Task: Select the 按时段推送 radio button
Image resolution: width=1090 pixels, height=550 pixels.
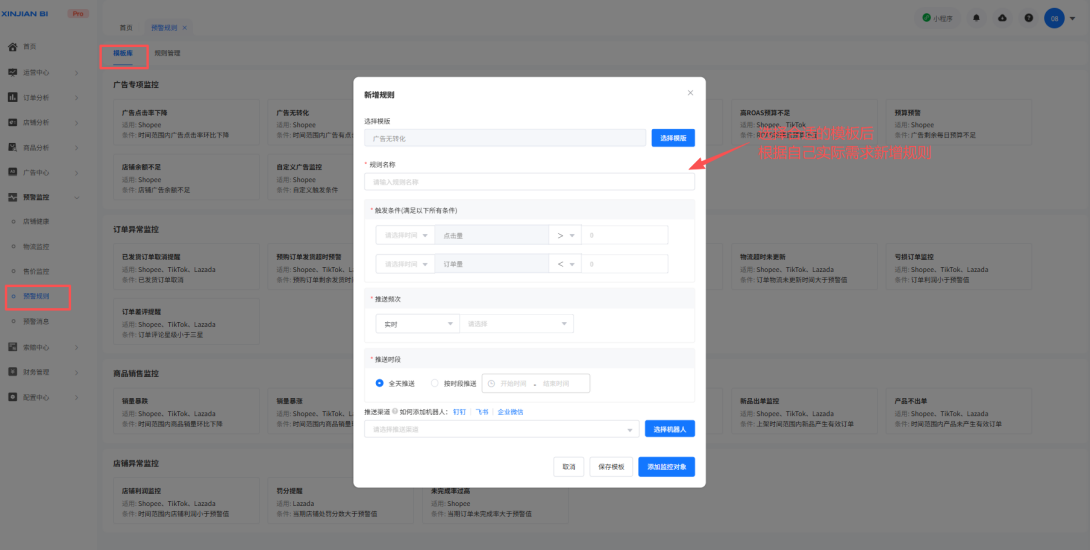Action: pyautogui.click(x=434, y=383)
